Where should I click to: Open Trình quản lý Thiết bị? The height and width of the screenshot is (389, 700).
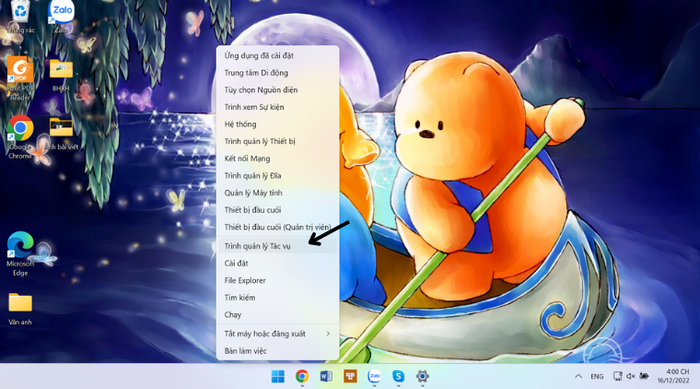278,141
